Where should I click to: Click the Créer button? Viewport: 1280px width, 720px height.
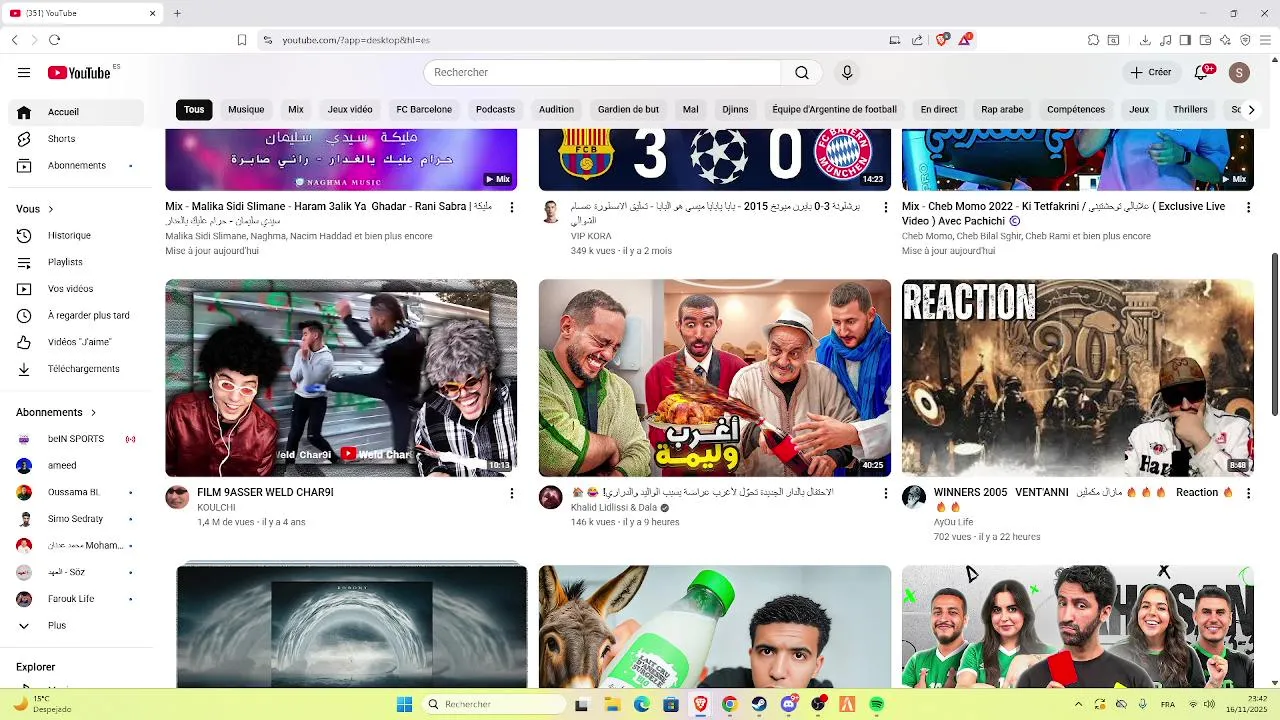point(1151,72)
